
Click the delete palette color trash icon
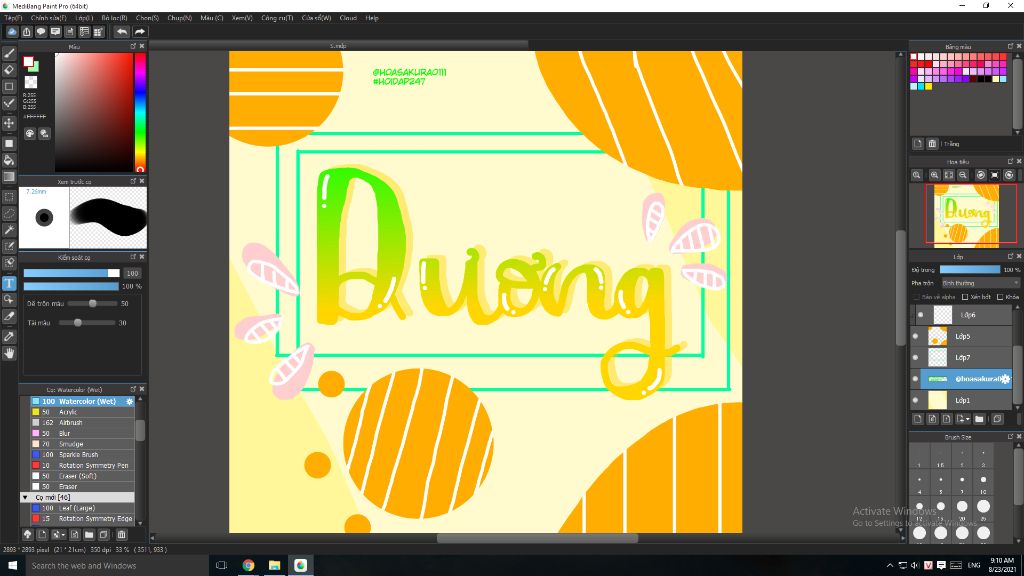point(932,144)
